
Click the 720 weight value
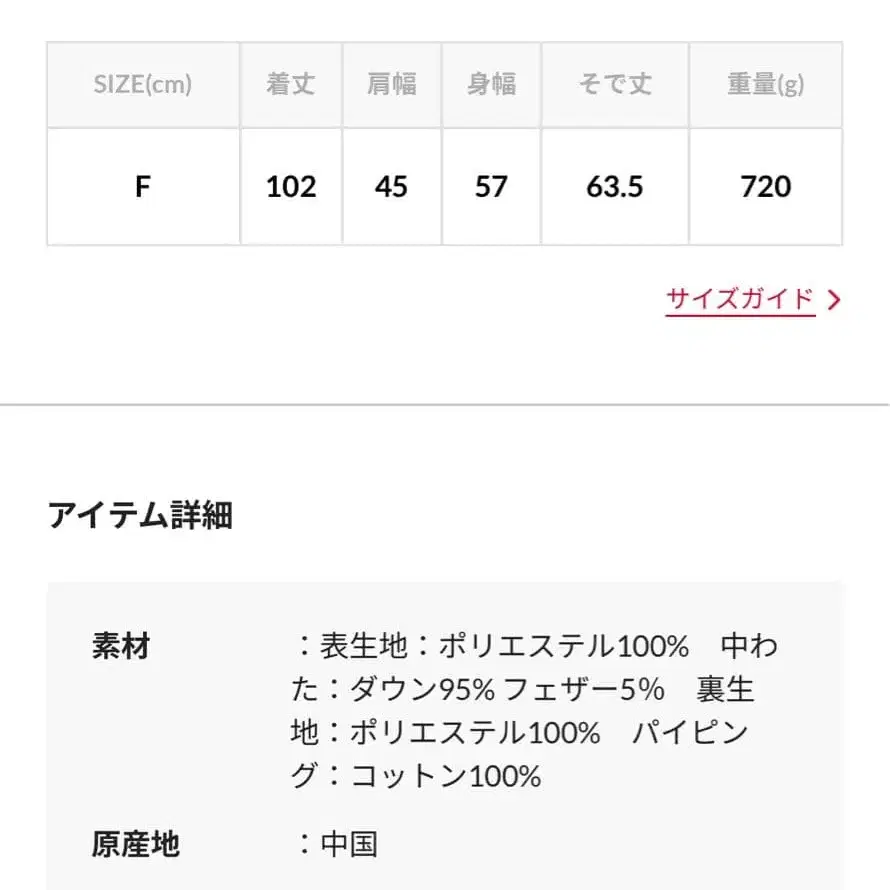(x=766, y=187)
